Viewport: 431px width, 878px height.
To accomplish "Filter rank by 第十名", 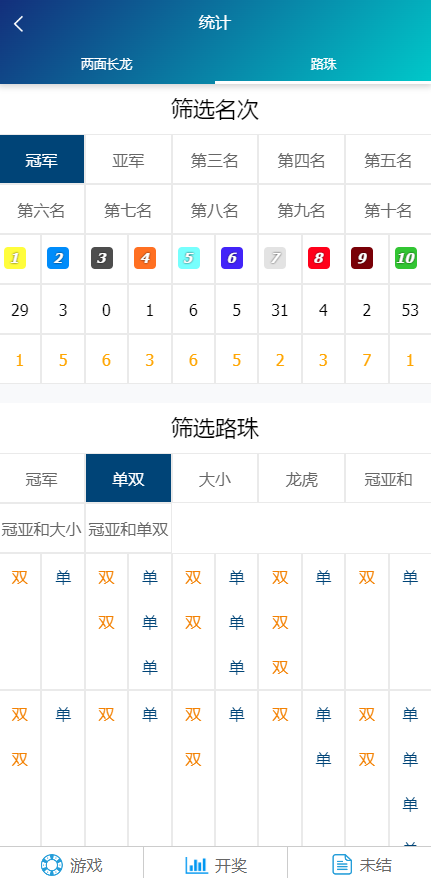I will (388, 211).
